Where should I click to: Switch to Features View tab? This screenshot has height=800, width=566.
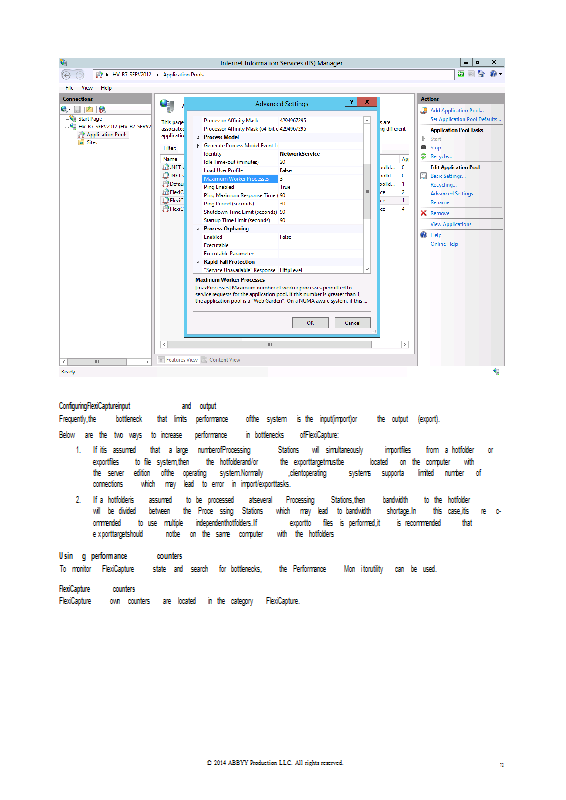point(178,360)
